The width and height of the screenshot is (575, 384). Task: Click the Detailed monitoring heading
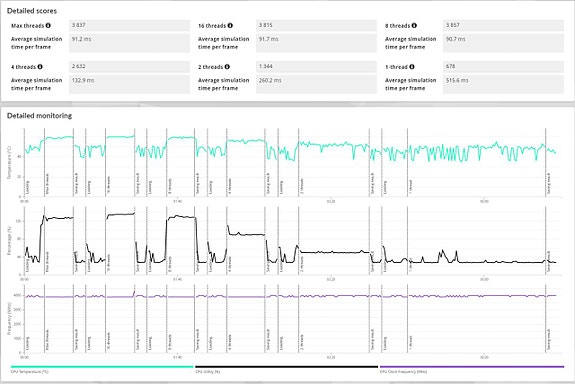39,116
